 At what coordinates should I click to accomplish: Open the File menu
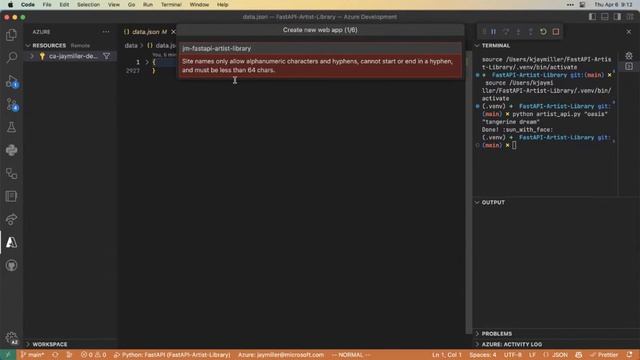47,4
